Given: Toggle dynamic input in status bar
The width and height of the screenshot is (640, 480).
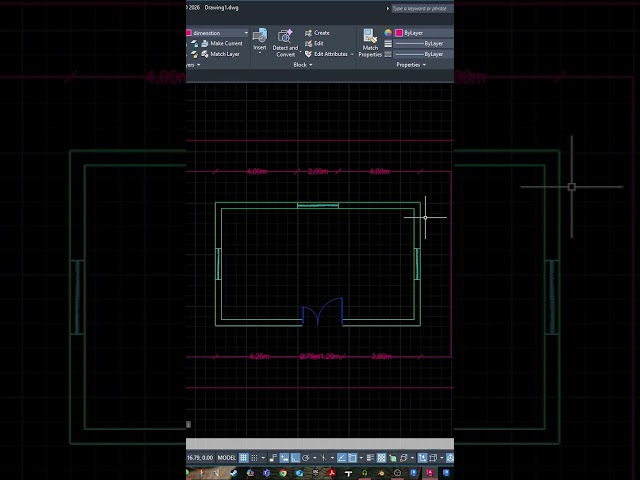Looking at the screenshot, I should point(284,458).
